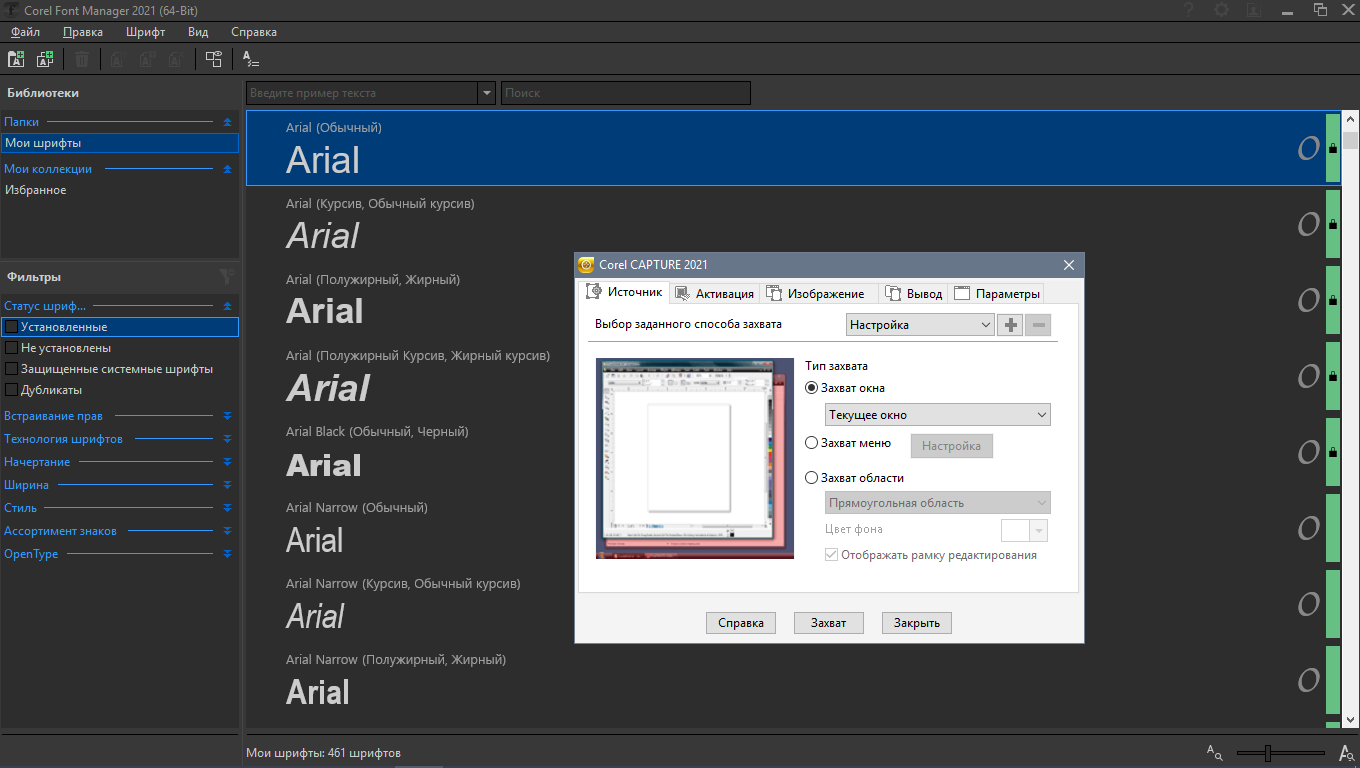The image size is (1360, 768).
Task: Click the plus icon beside the Настройка preset
Action: click(x=1010, y=325)
